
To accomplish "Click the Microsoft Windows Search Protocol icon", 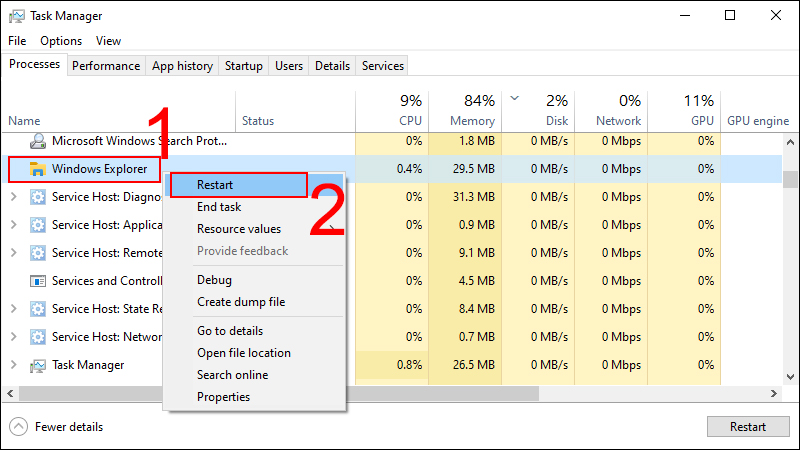I will (x=38, y=141).
